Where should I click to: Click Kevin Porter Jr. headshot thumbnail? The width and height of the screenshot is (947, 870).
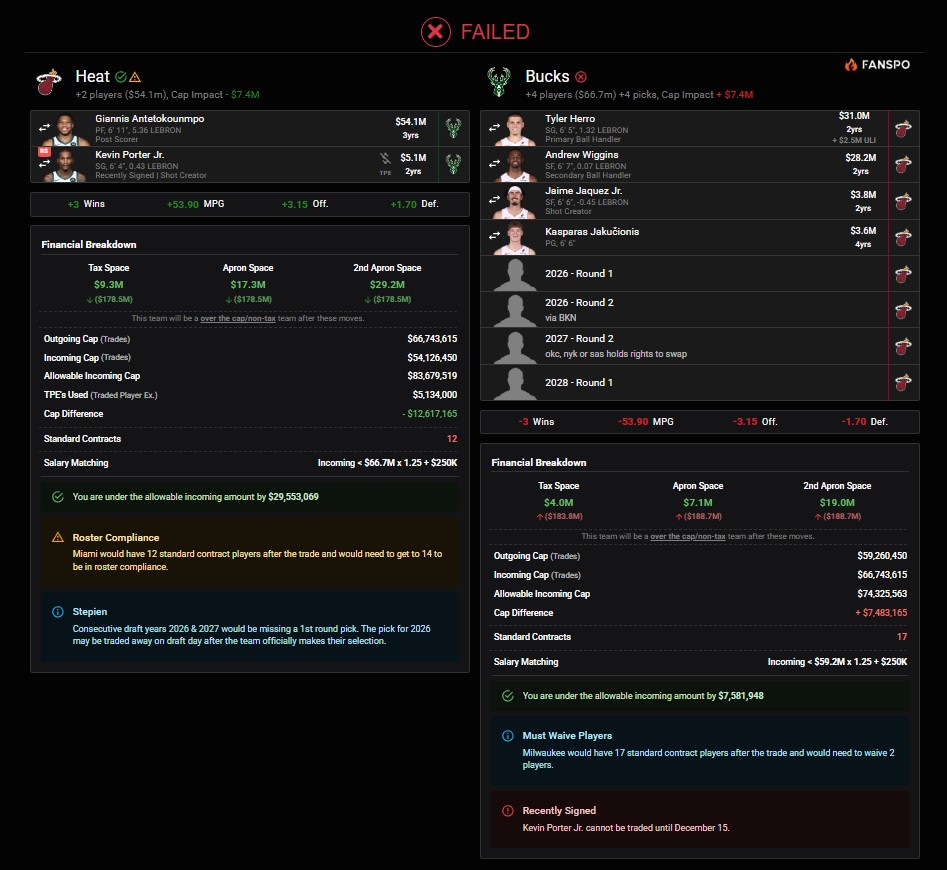point(67,165)
